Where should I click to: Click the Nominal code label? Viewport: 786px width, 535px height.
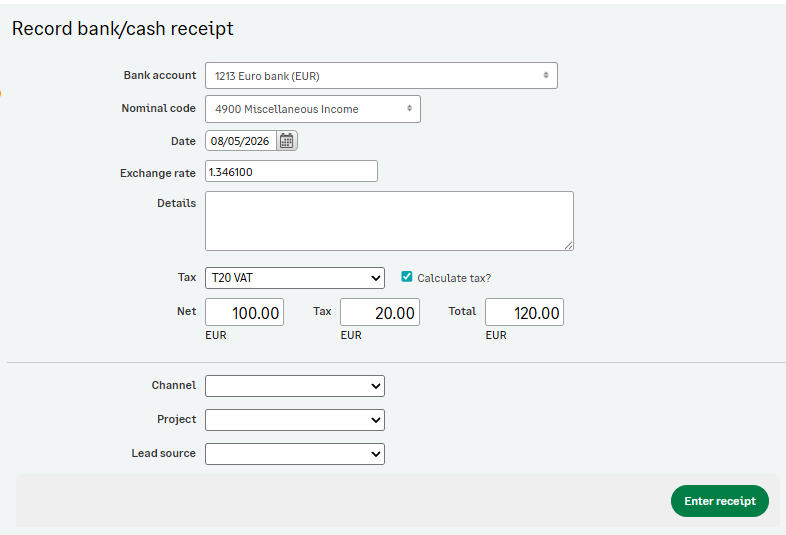[158, 108]
